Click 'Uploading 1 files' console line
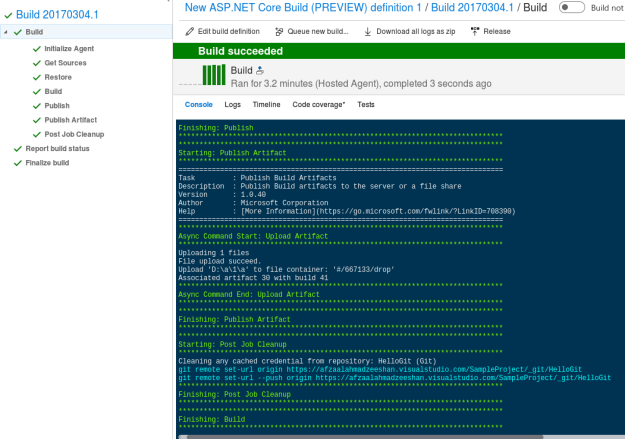Screen dimensions: 625x439 pos(214,253)
